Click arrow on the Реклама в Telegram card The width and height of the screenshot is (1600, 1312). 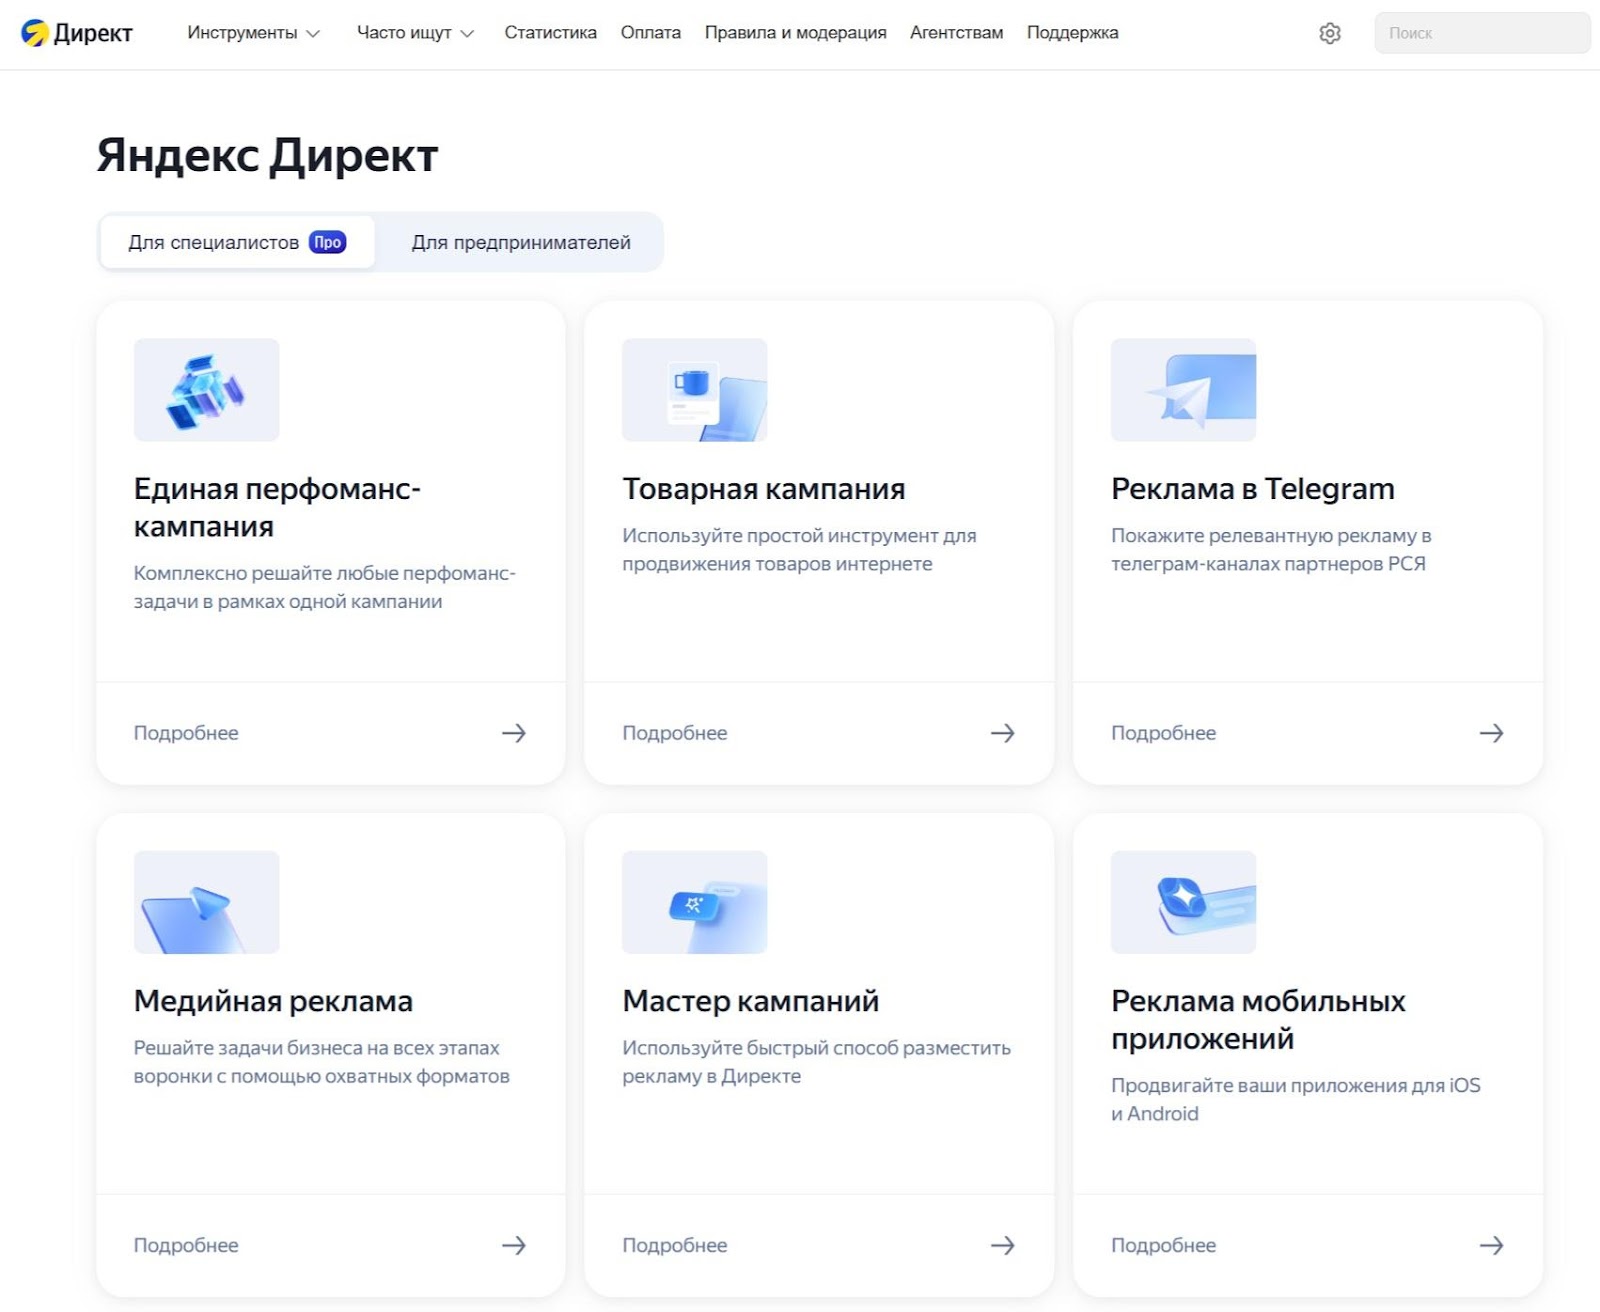pyautogui.click(x=1491, y=733)
